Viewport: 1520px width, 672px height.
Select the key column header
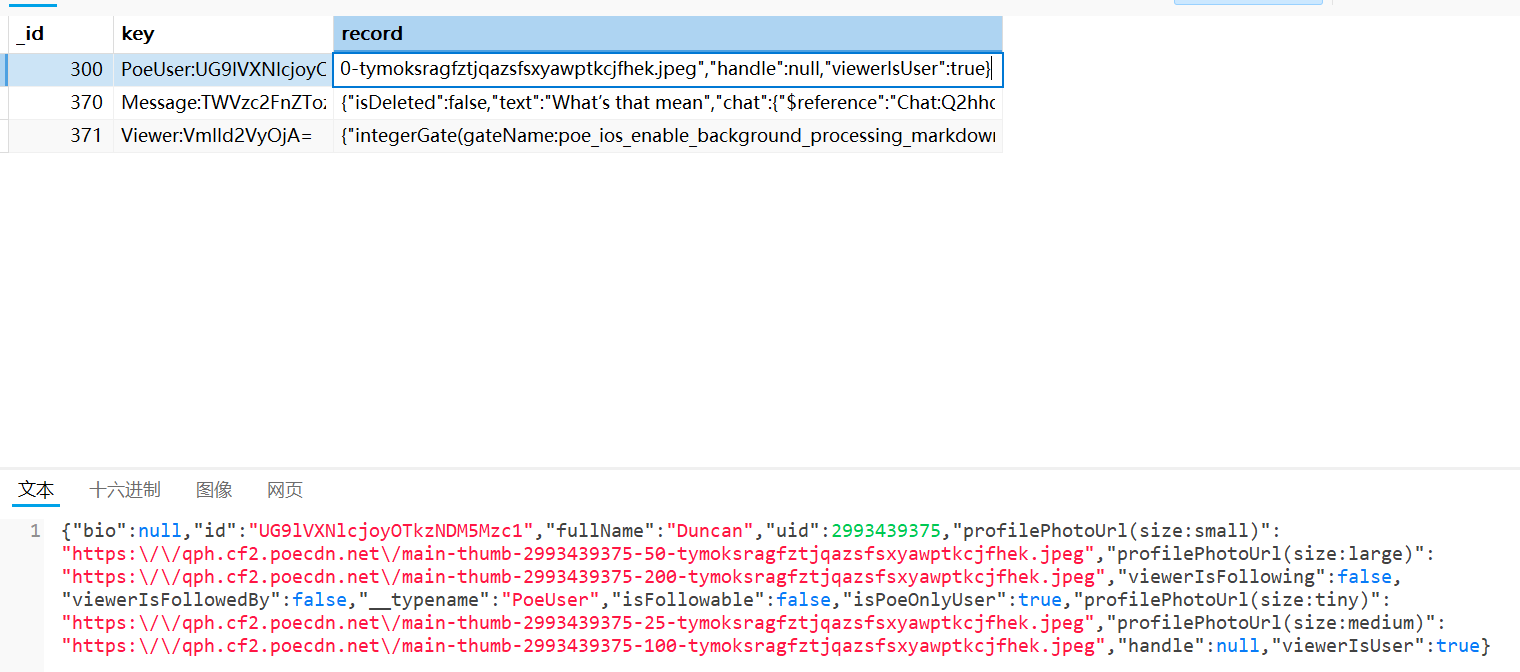coord(223,33)
